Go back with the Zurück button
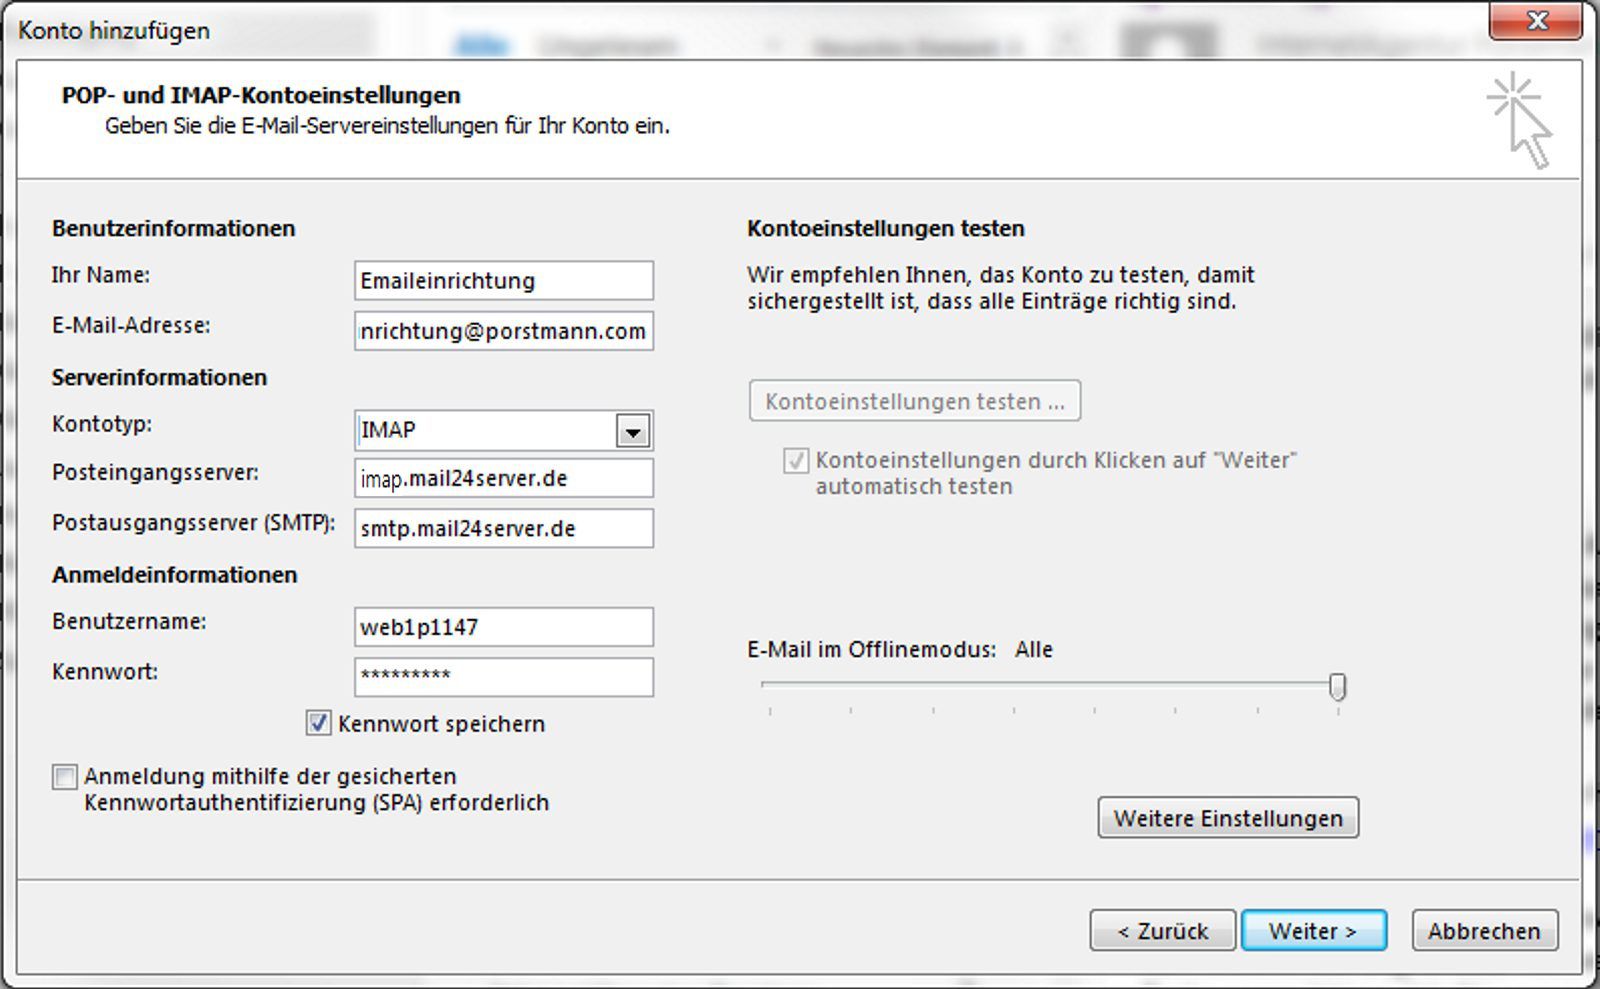Image resolution: width=1600 pixels, height=989 pixels. pyautogui.click(x=1162, y=931)
